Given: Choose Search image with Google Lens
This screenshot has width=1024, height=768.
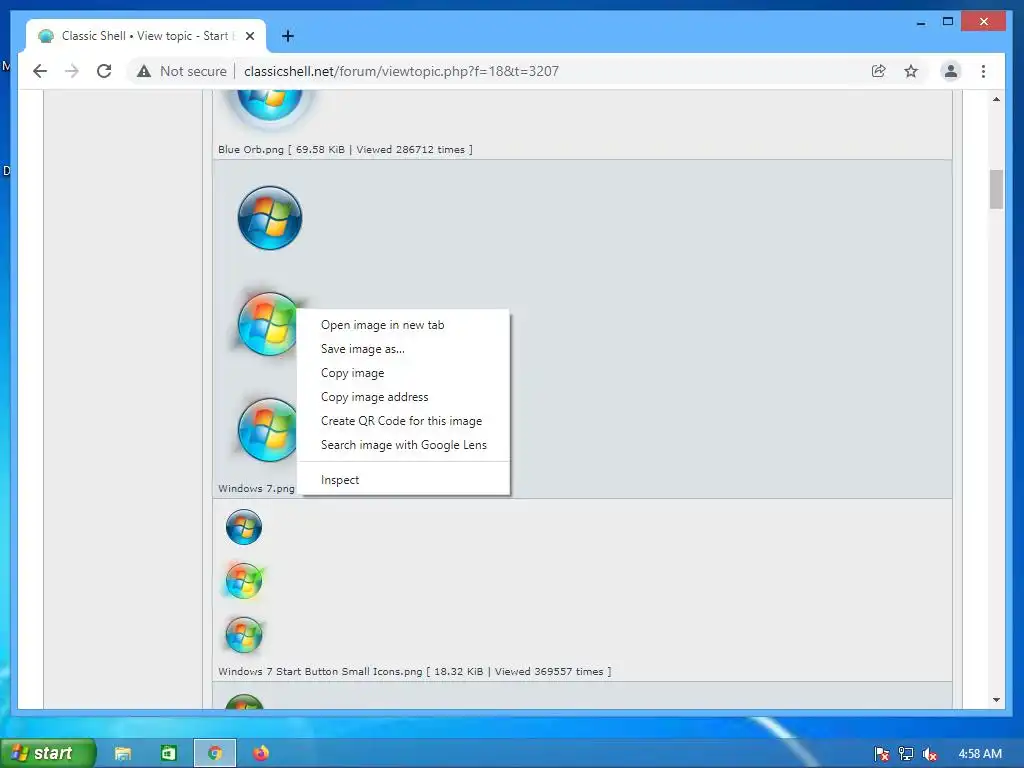Looking at the screenshot, I should [x=404, y=445].
